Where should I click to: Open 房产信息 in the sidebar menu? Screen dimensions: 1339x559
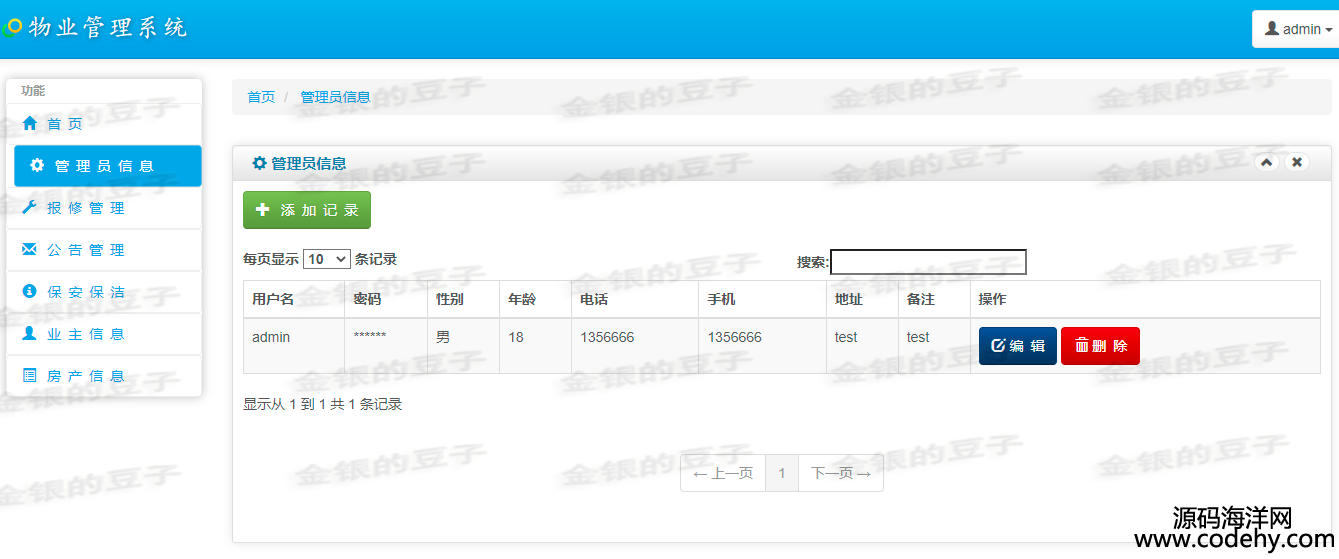(104, 376)
